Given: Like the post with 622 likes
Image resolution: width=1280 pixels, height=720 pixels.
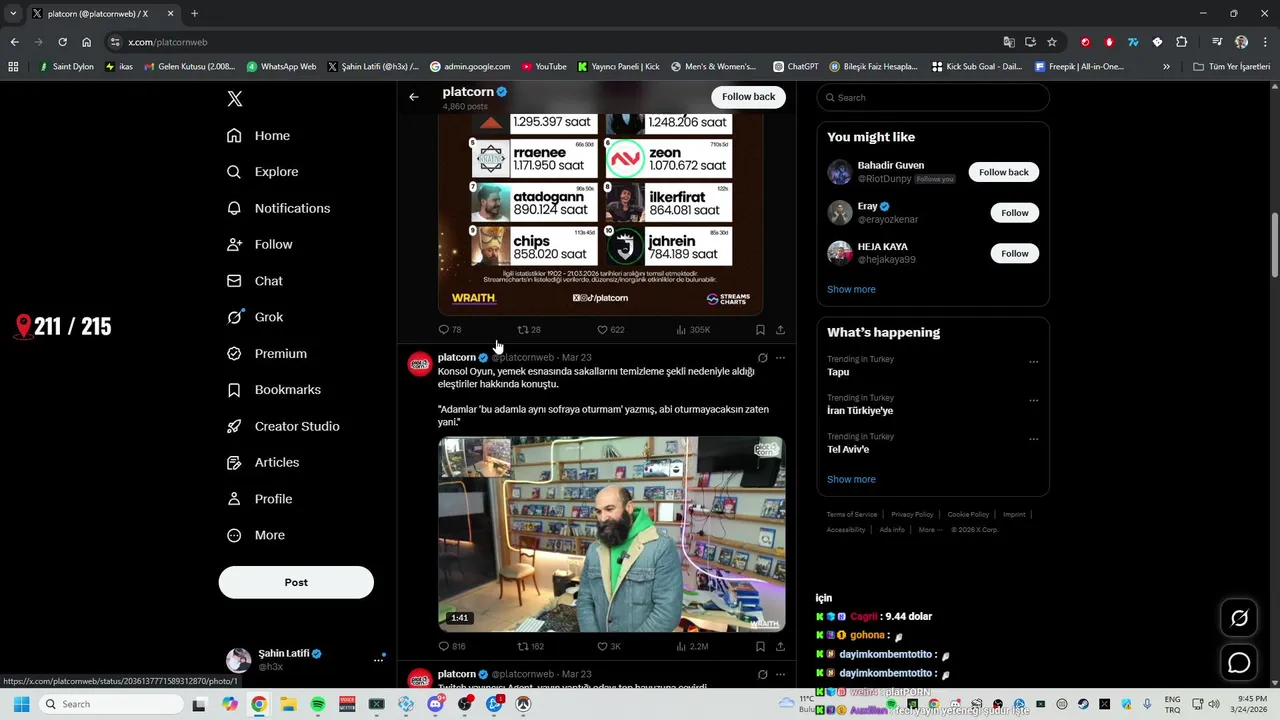Looking at the screenshot, I should pos(610,329).
